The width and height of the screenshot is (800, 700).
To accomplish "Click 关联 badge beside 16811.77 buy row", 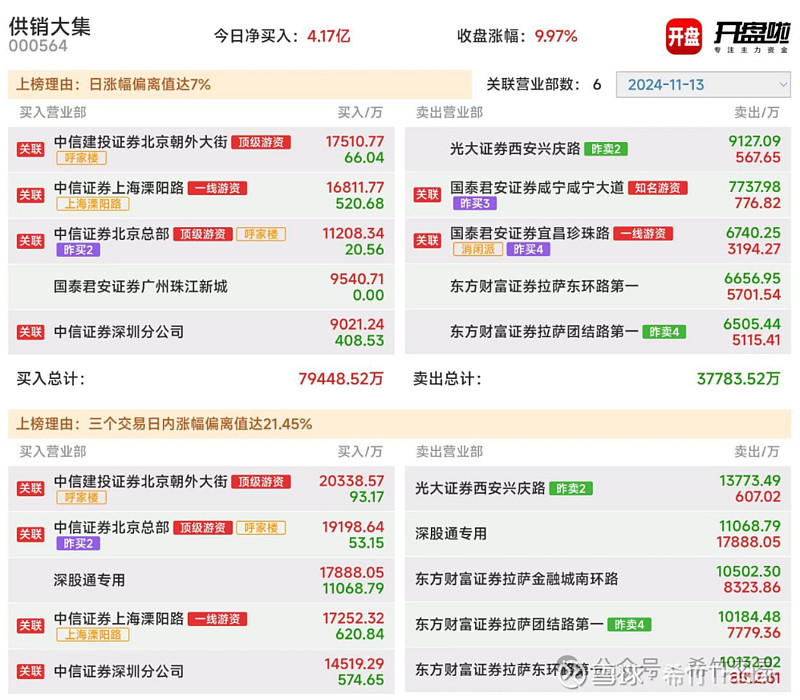I will [31, 195].
